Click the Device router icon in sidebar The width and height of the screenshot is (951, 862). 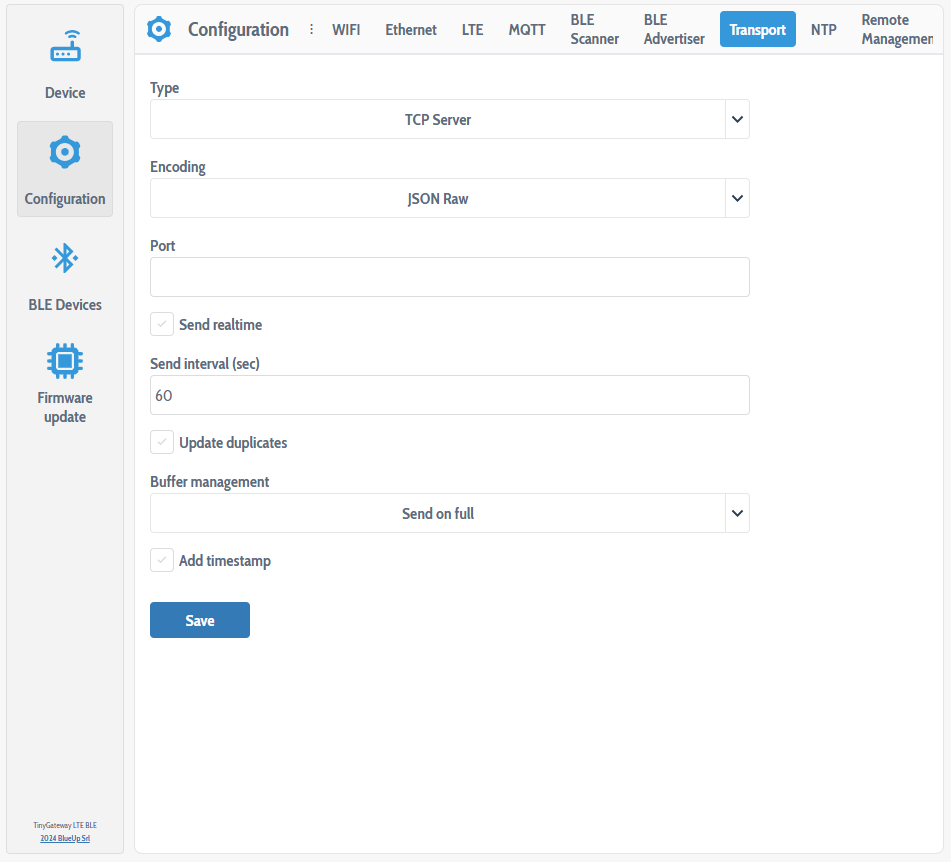pyautogui.click(x=65, y=47)
